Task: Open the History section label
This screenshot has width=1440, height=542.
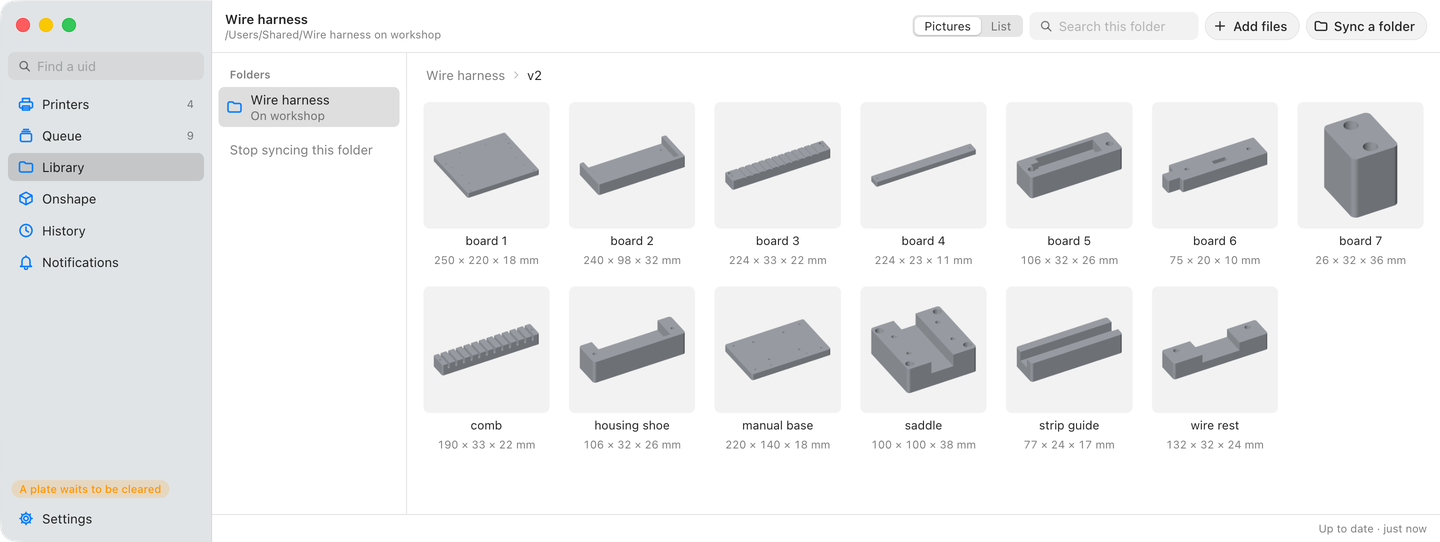Action: point(63,231)
